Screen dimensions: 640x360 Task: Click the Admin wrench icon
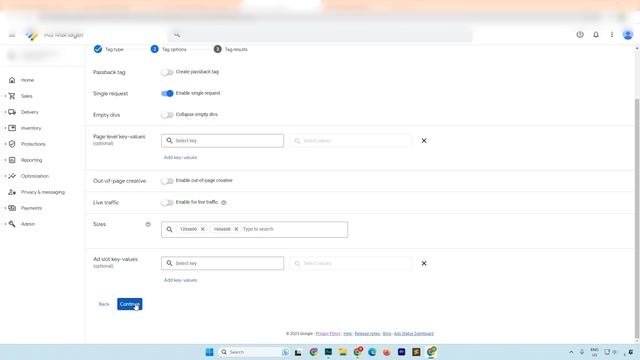click(x=12, y=224)
